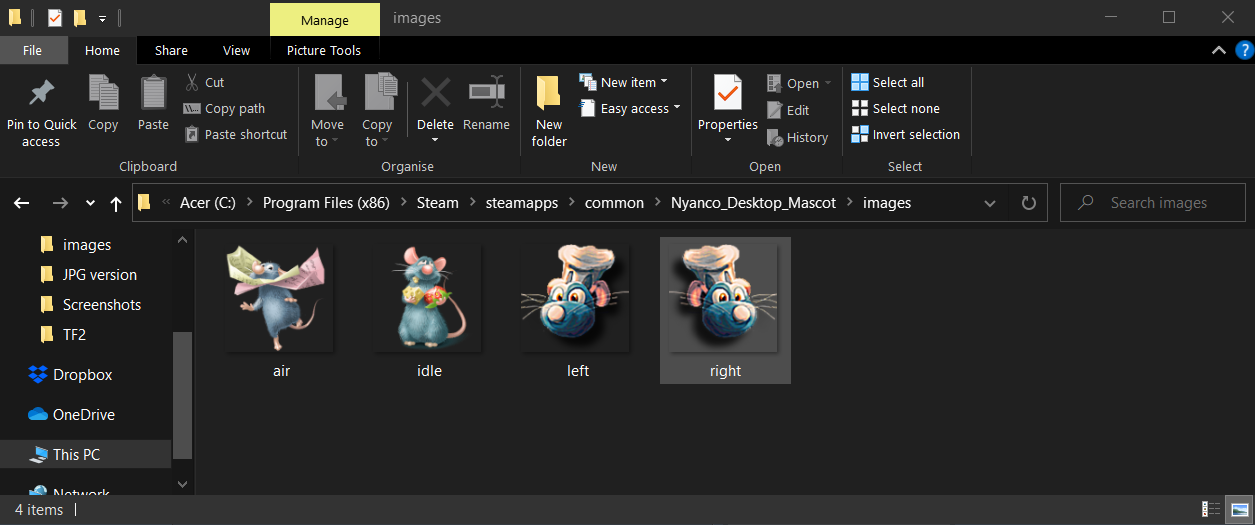
Task: Click the Delete X icon
Action: [435, 93]
